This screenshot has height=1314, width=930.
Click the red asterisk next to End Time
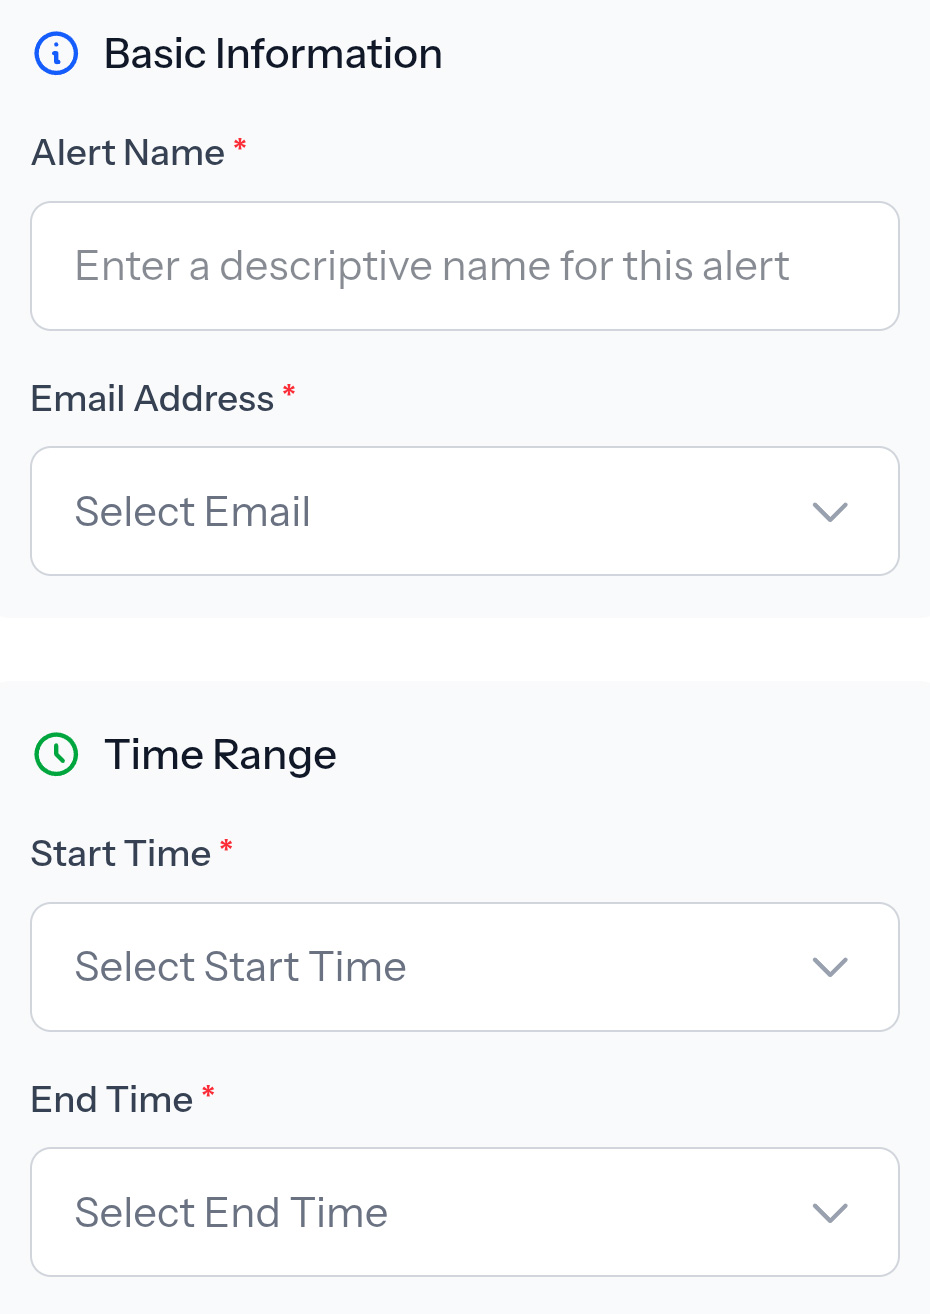click(x=208, y=1093)
